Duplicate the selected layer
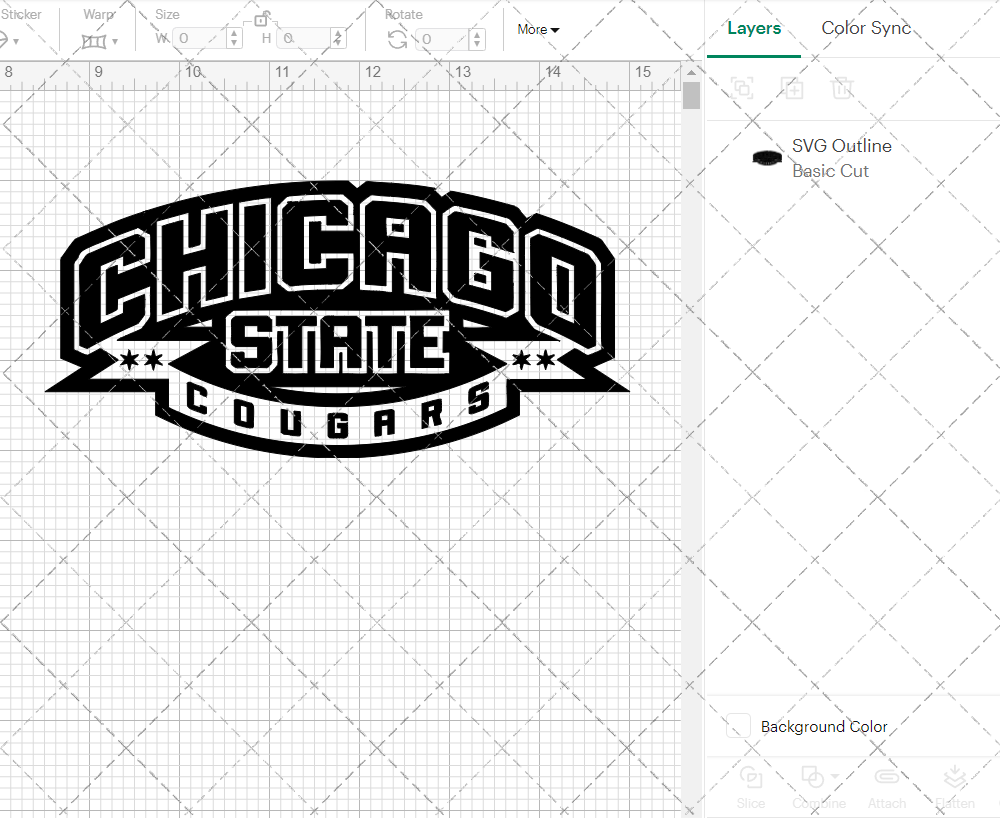 pos(792,88)
